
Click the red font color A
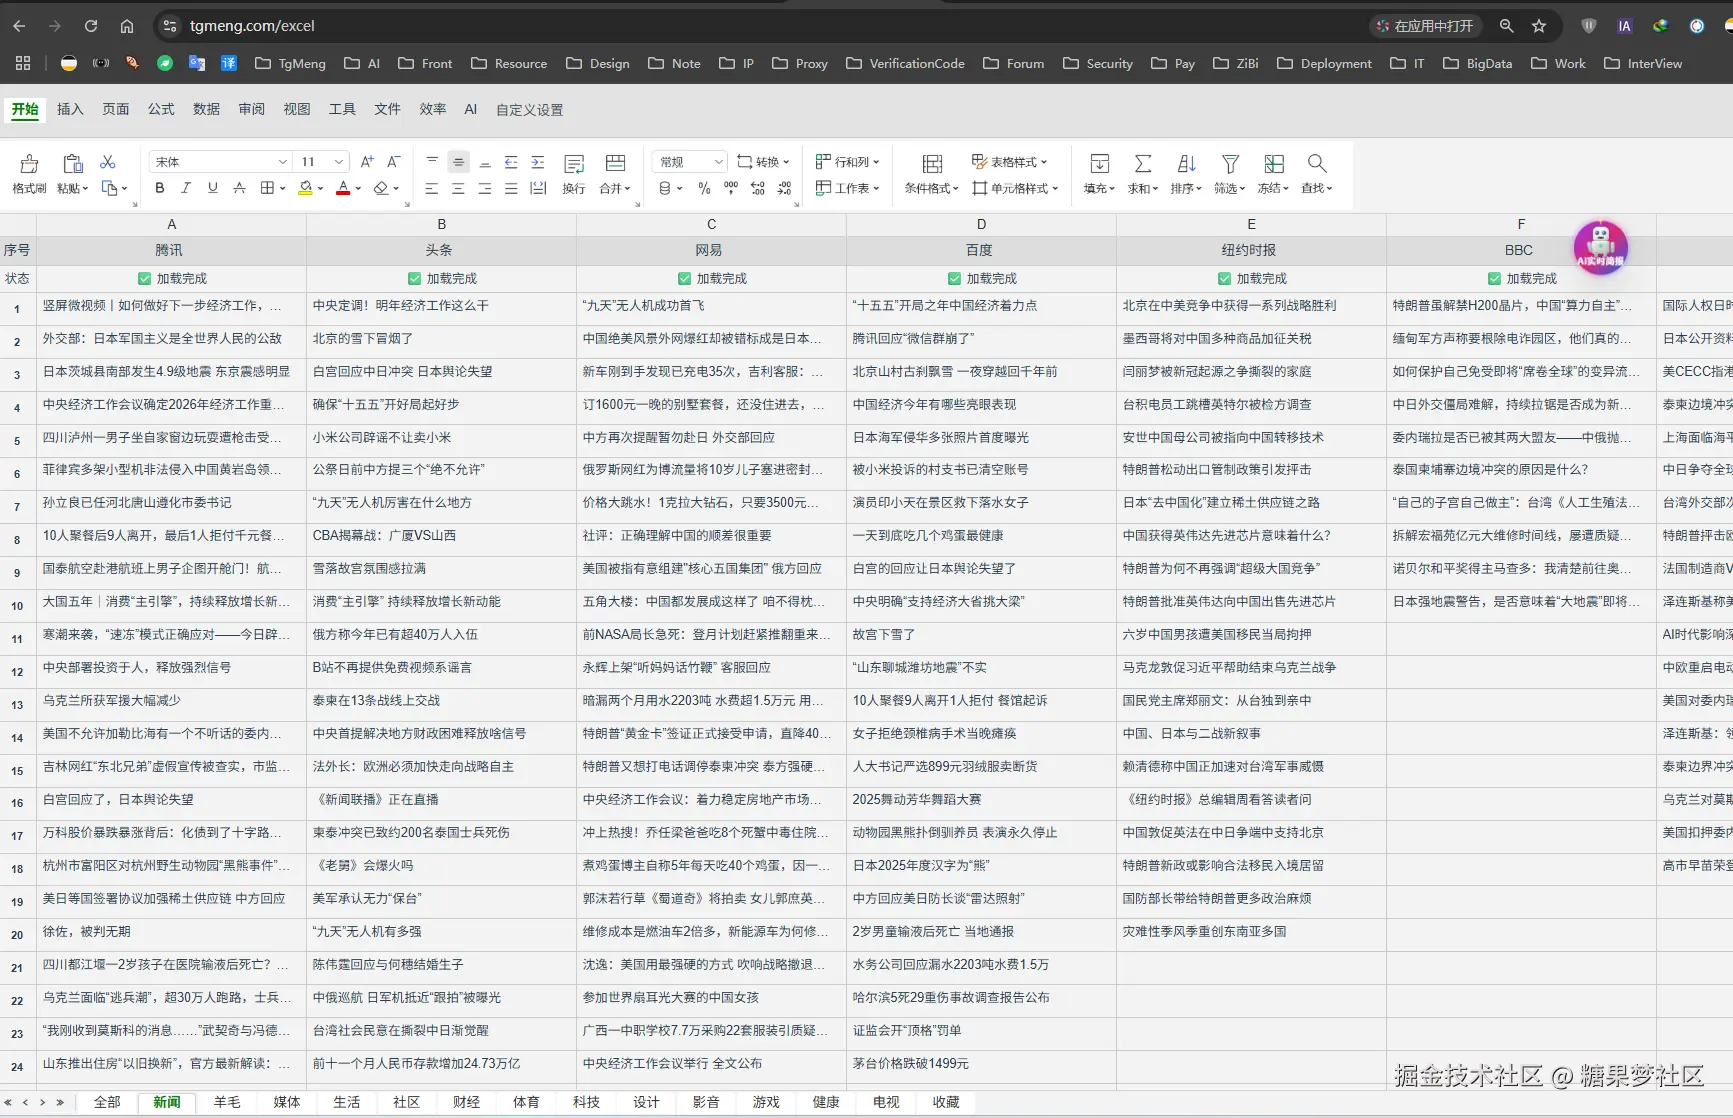coord(343,188)
